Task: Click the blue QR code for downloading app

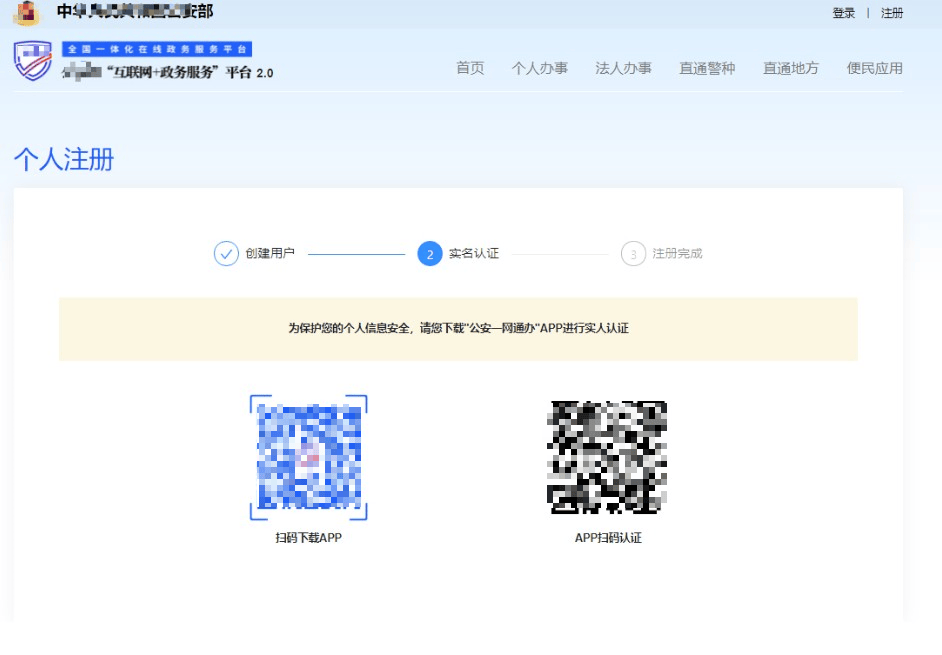Action: [x=309, y=457]
